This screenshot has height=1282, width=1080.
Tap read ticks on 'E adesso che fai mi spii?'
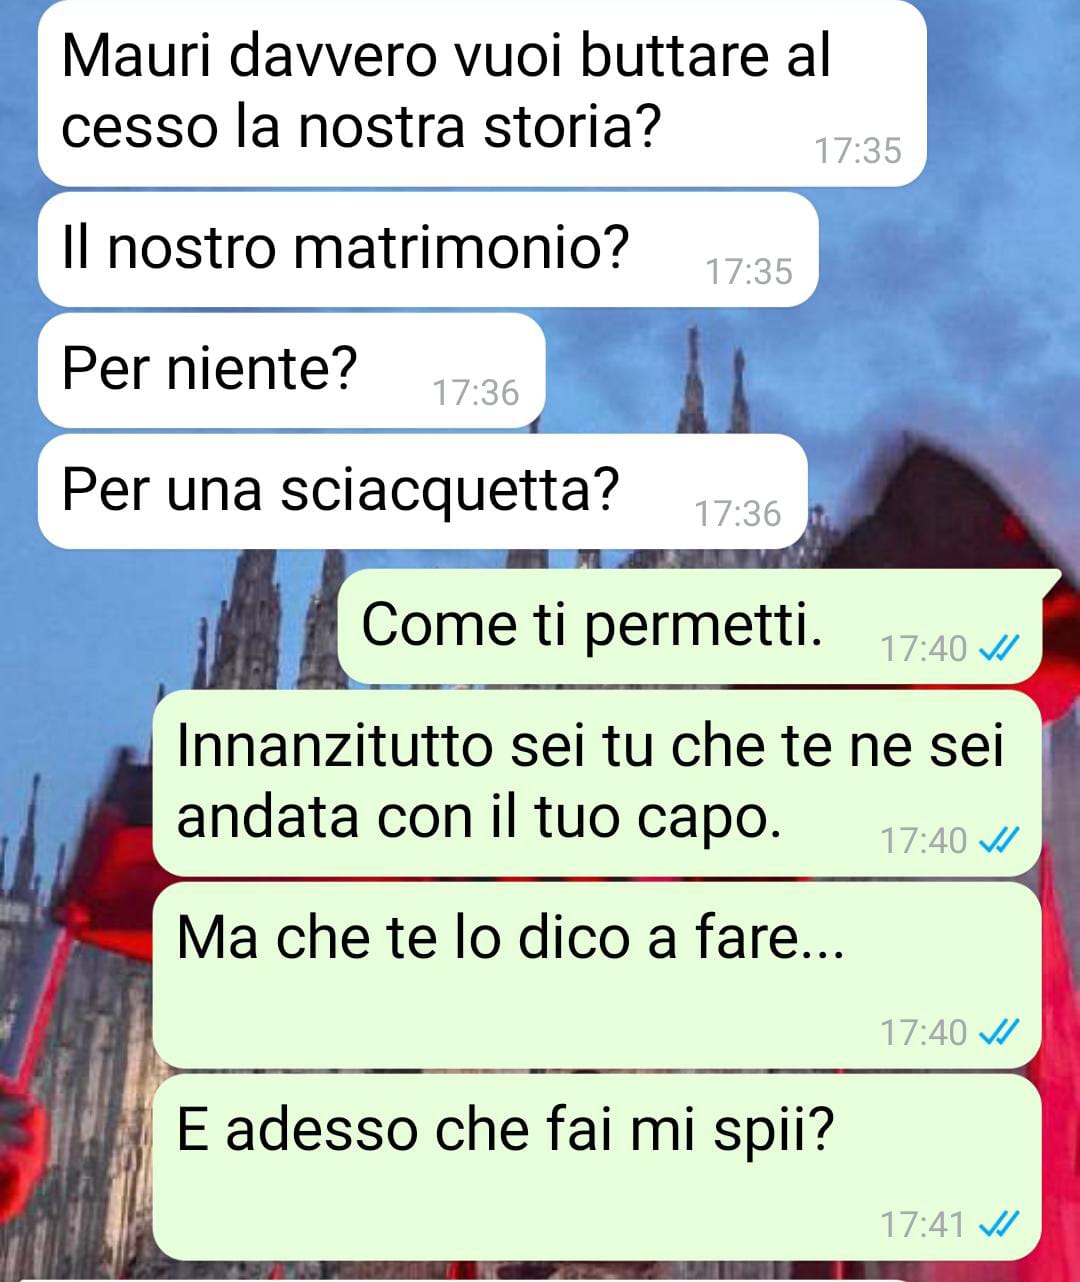998,1224
